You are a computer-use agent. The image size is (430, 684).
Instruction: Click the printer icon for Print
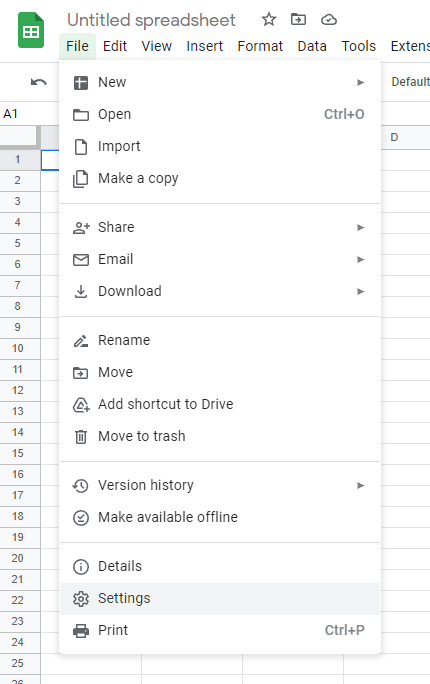coord(81,630)
